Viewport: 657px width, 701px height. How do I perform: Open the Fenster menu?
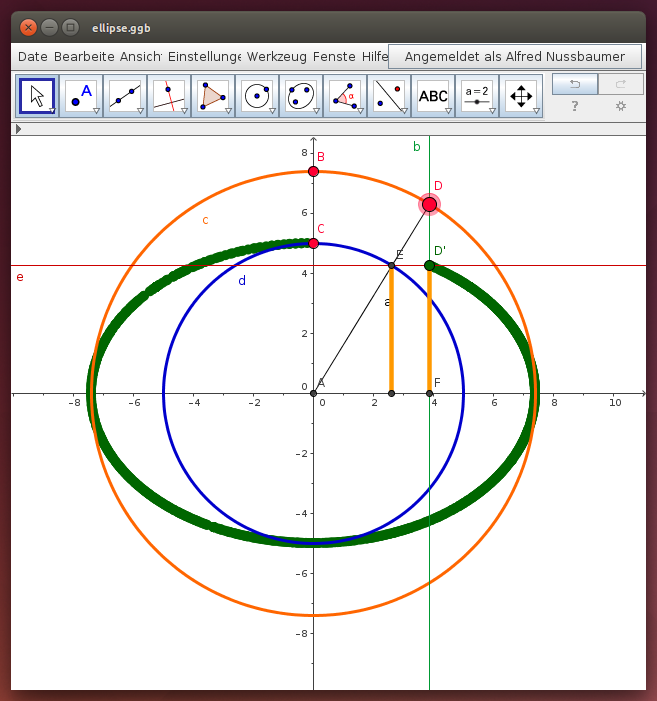click(x=334, y=57)
